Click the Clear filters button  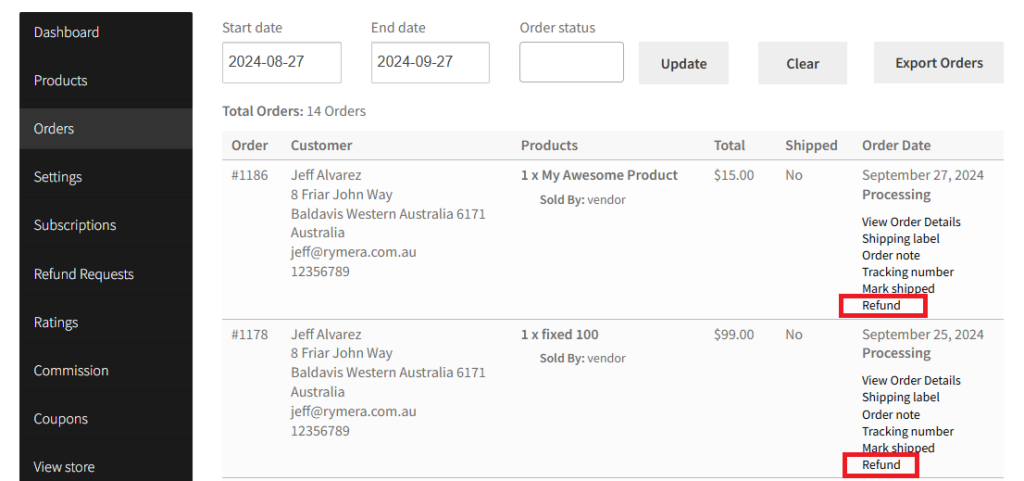(x=803, y=63)
